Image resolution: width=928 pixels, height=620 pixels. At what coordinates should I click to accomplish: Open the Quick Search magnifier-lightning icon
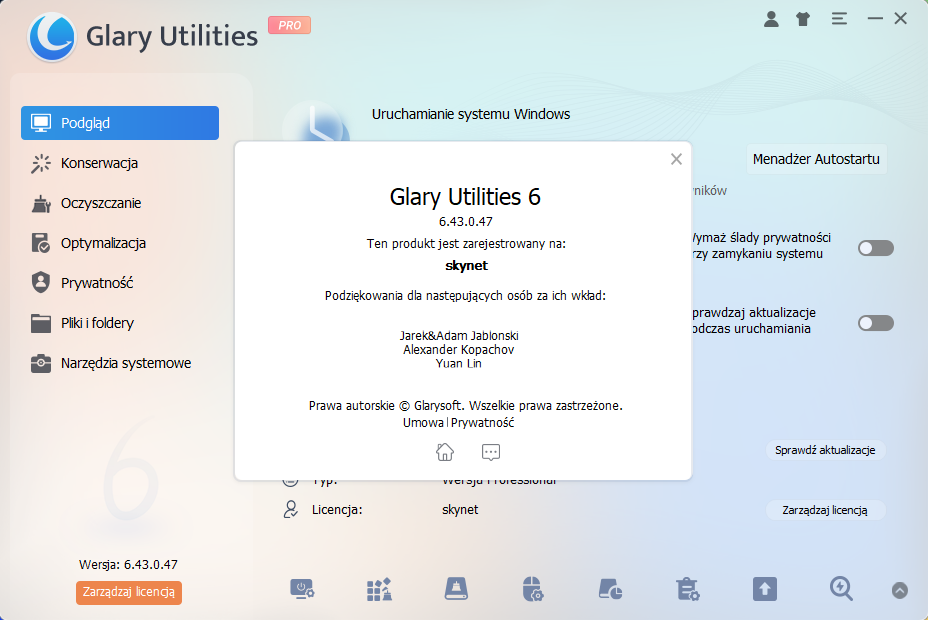click(x=841, y=589)
